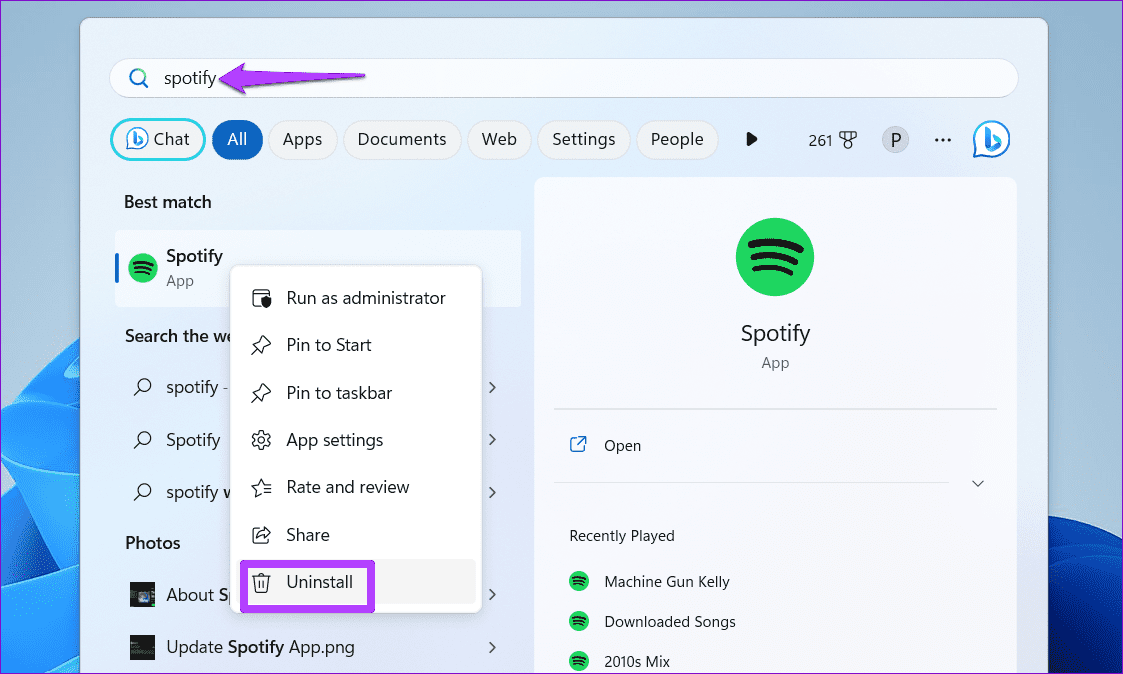Click the search magnifying glass icon
This screenshot has width=1123, height=674.
click(138, 77)
